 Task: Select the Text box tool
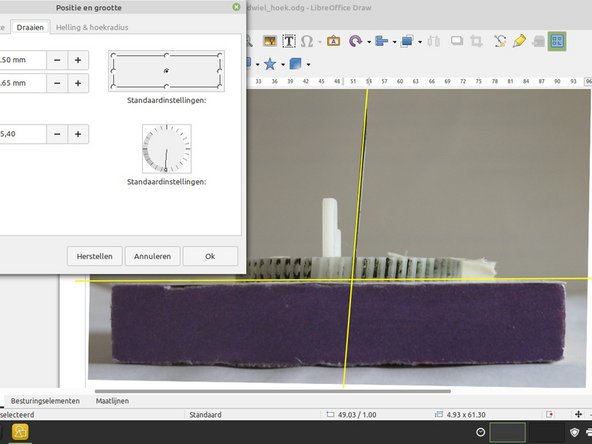tap(289, 41)
